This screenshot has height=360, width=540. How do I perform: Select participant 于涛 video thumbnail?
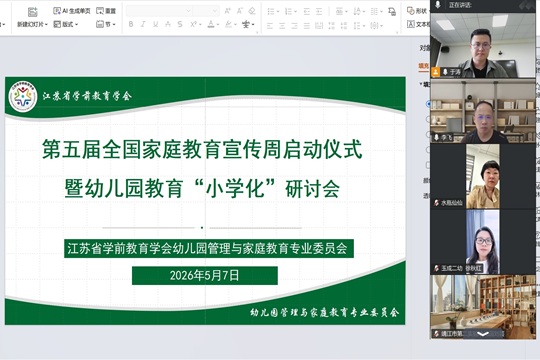point(483,45)
